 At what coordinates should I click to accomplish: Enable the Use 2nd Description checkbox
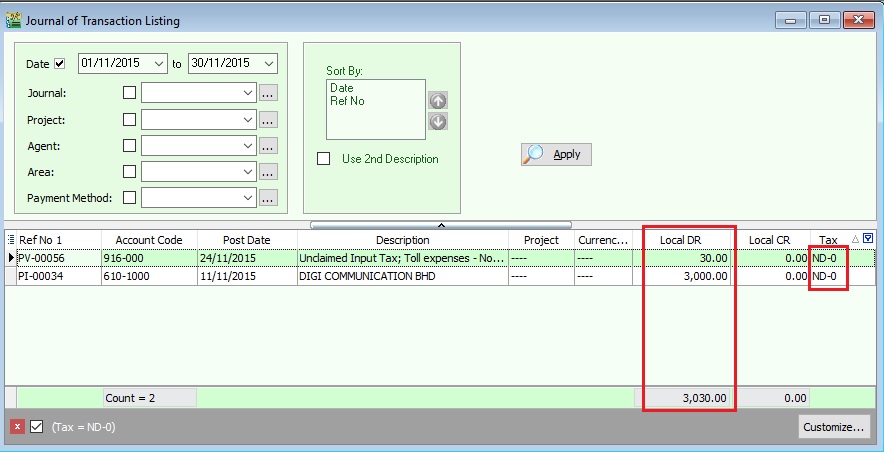coord(323,158)
